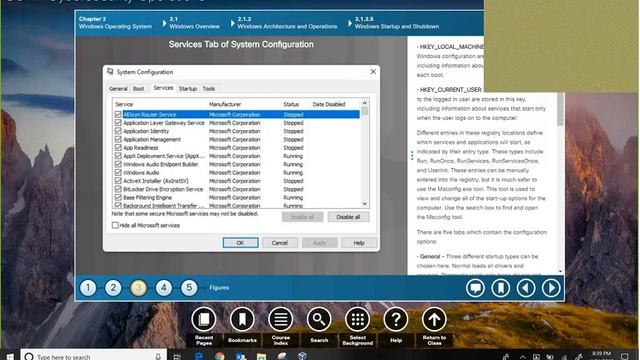Open Outlook from the taskbar

[240, 356]
